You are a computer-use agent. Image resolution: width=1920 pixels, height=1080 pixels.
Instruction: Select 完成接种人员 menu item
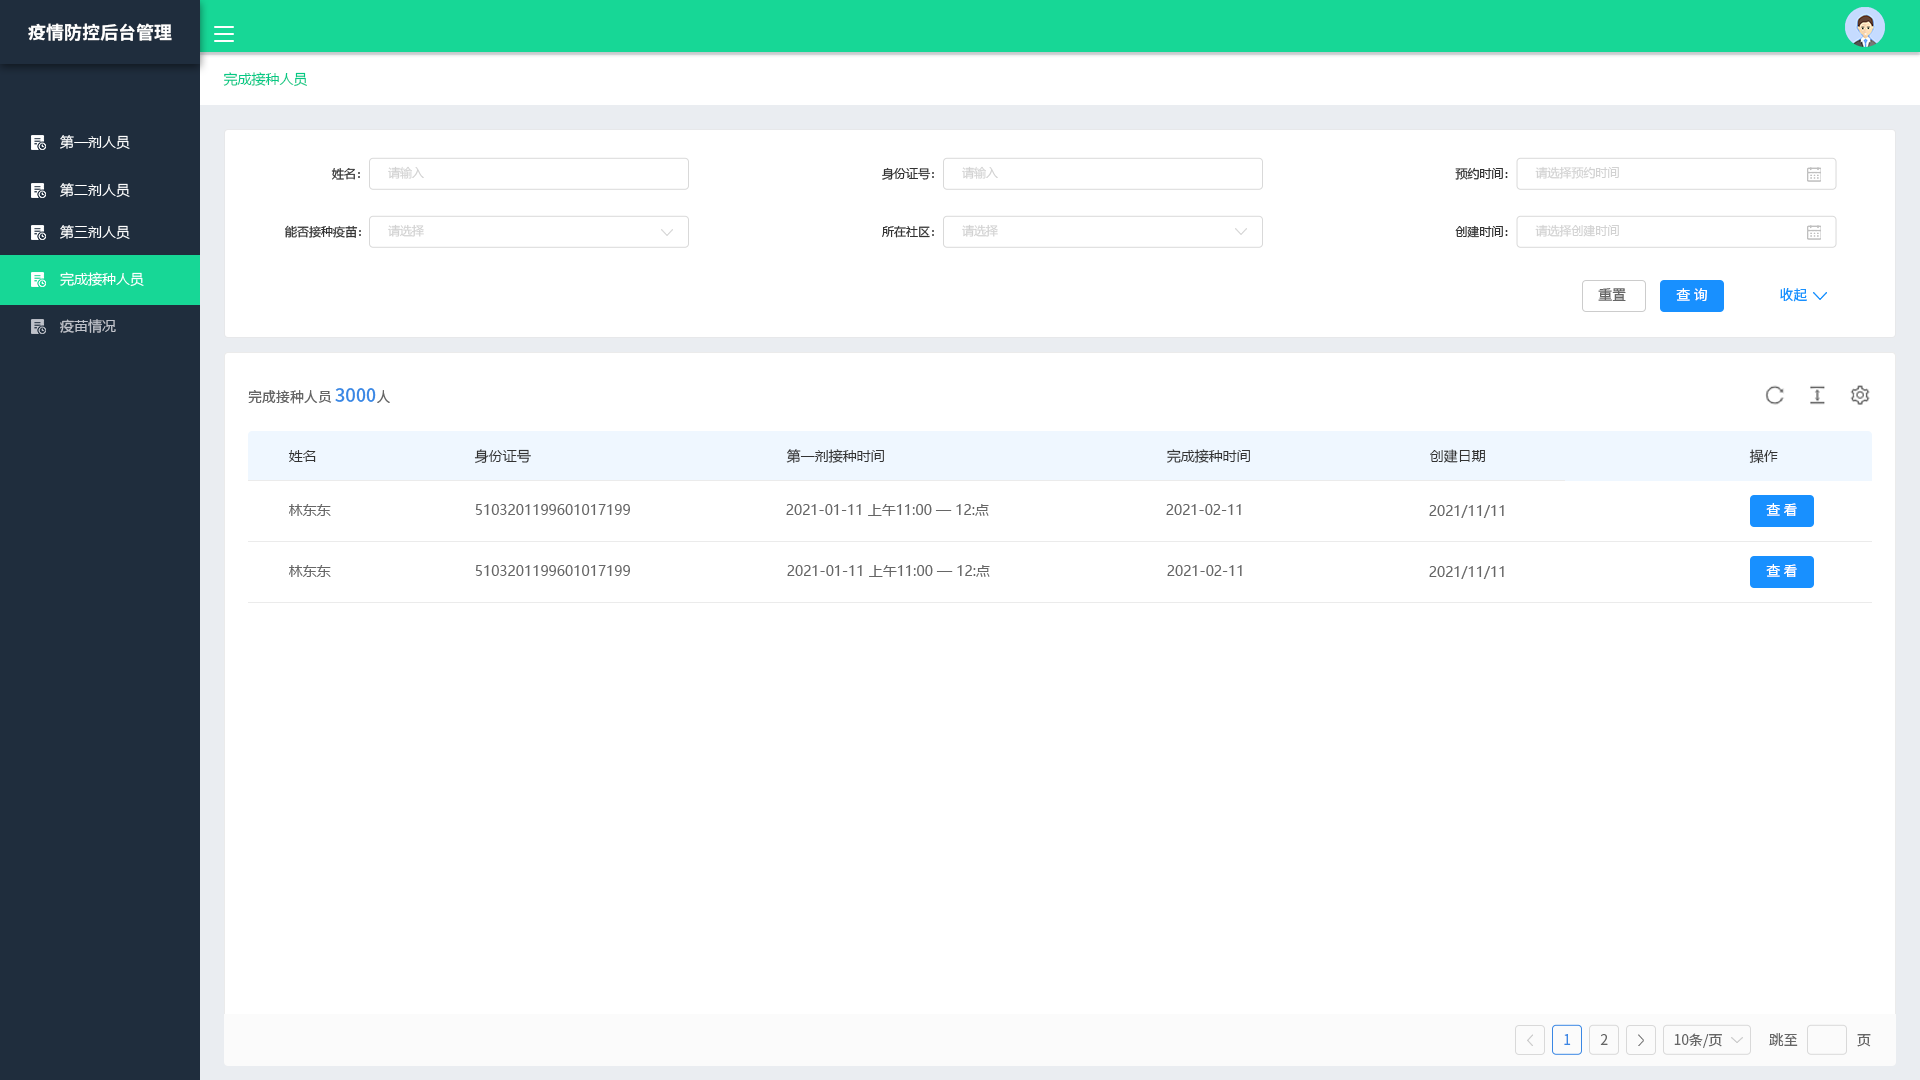100,279
